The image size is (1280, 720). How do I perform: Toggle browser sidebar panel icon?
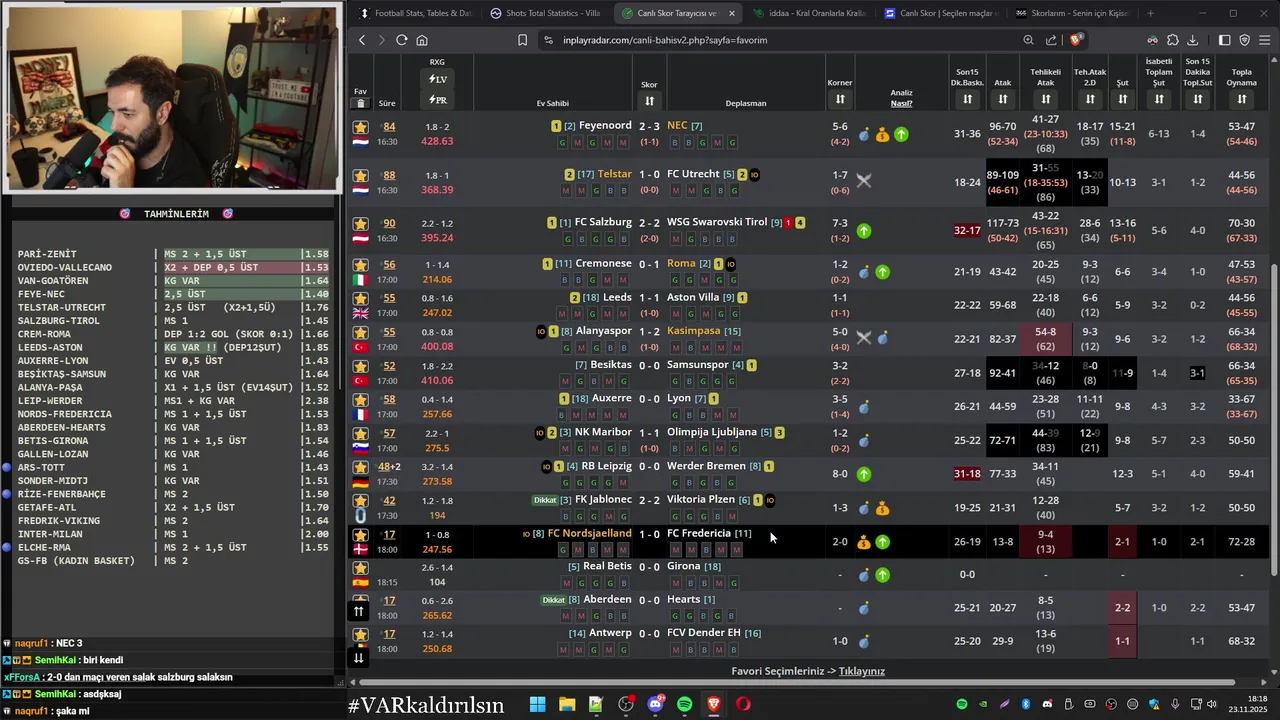(1224, 40)
